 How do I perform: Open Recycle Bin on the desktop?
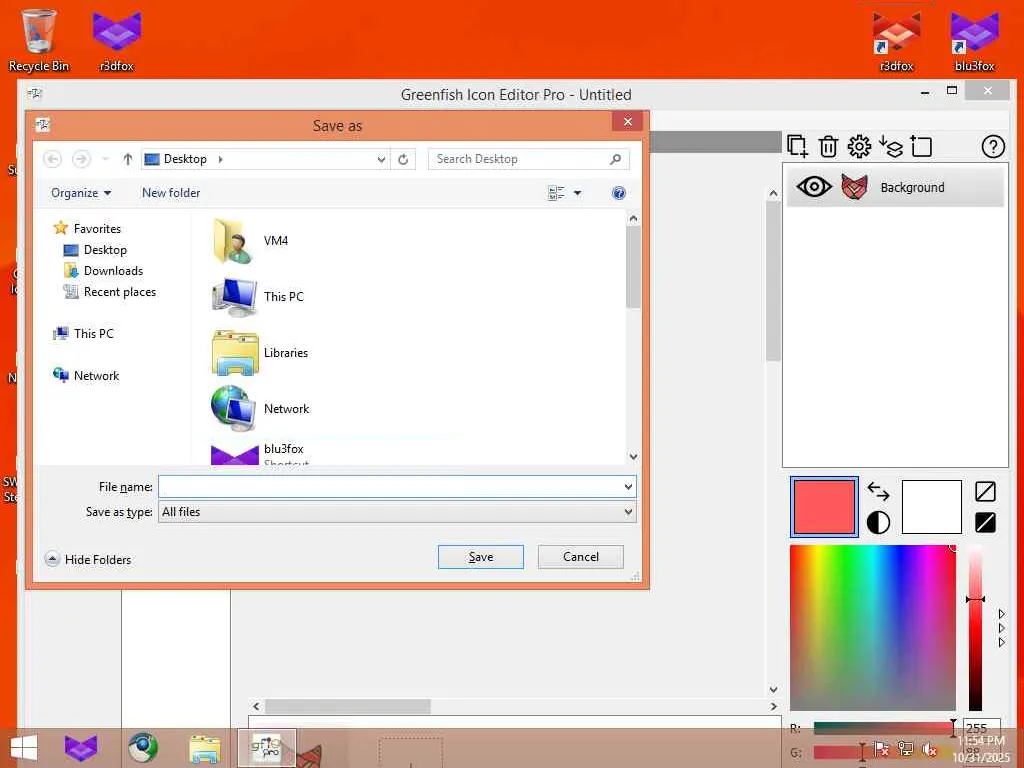click(x=39, y=39)
